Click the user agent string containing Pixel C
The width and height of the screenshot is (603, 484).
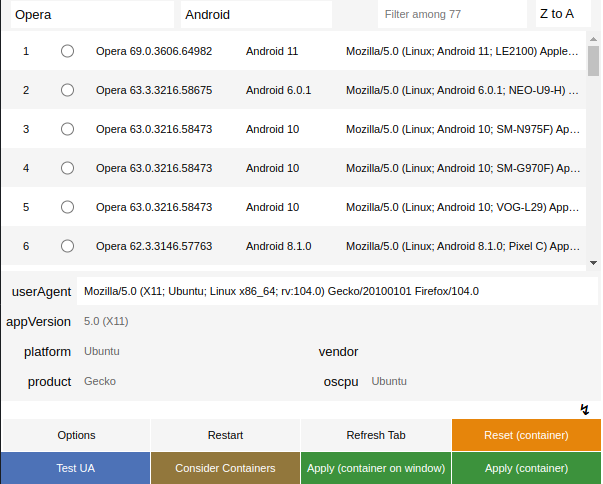point(463,246)
